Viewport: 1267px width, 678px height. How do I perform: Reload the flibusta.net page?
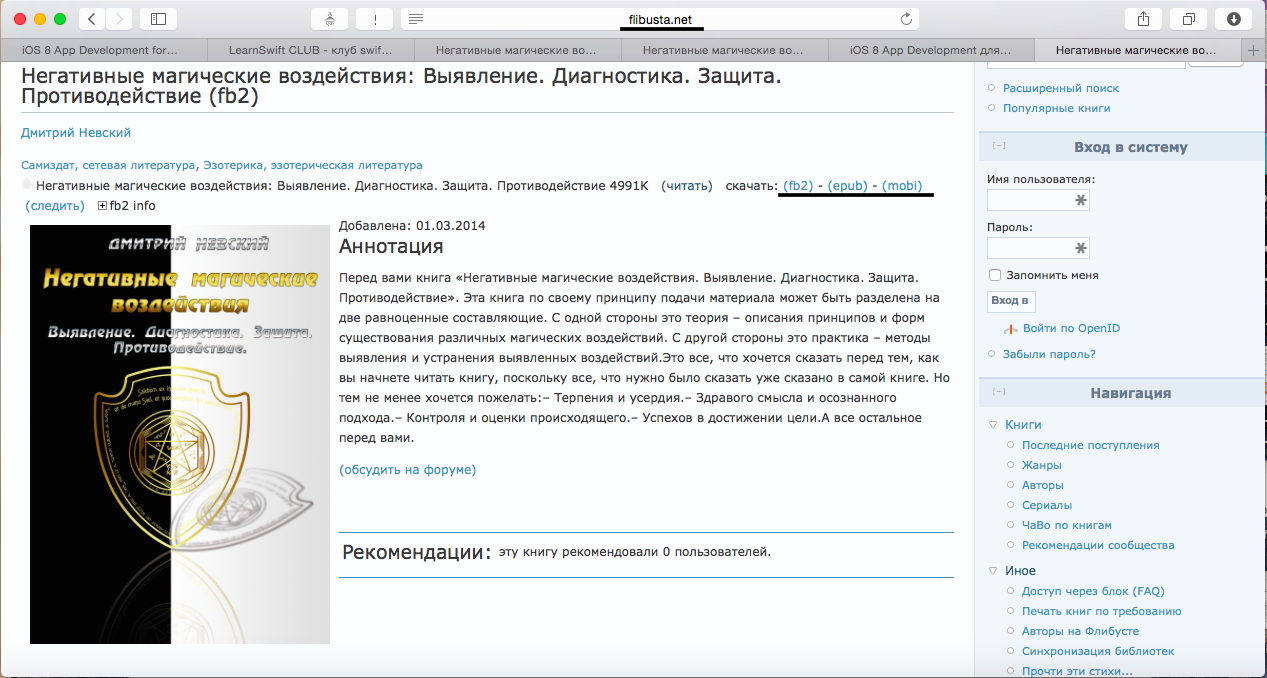coord(905,18)
